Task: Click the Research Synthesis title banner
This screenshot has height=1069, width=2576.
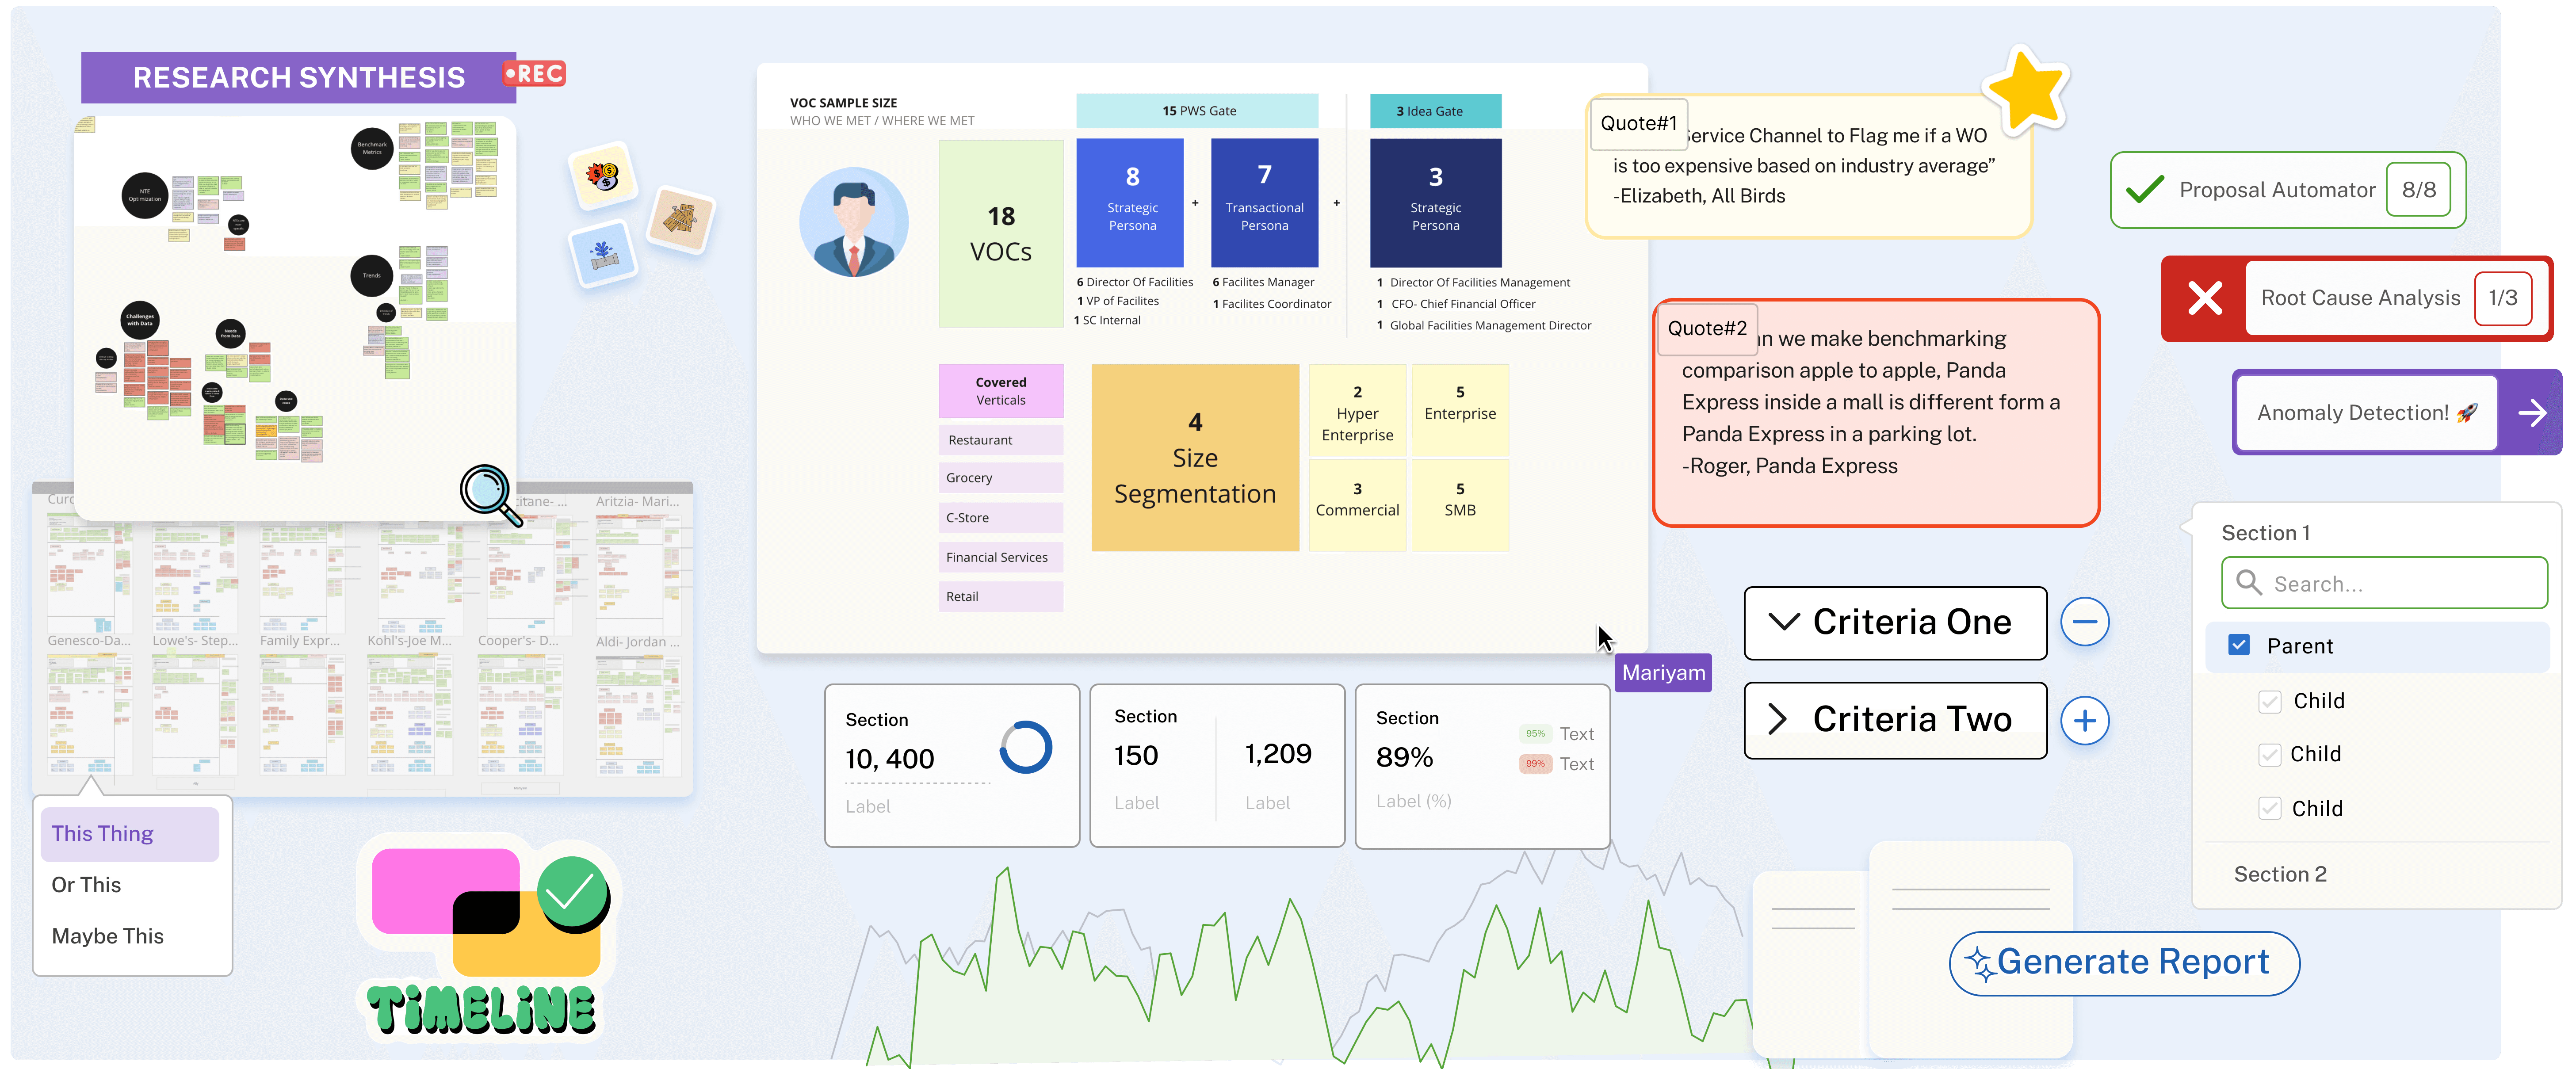Action: [298, 77]
